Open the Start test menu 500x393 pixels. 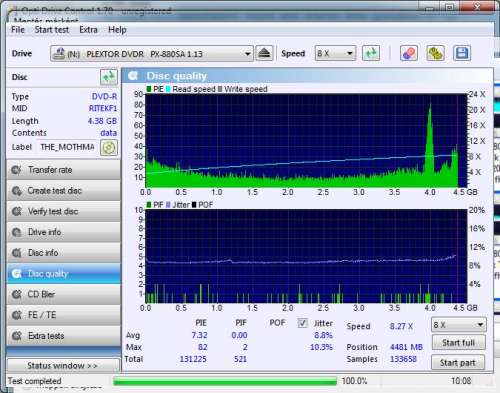click(52, 30)
